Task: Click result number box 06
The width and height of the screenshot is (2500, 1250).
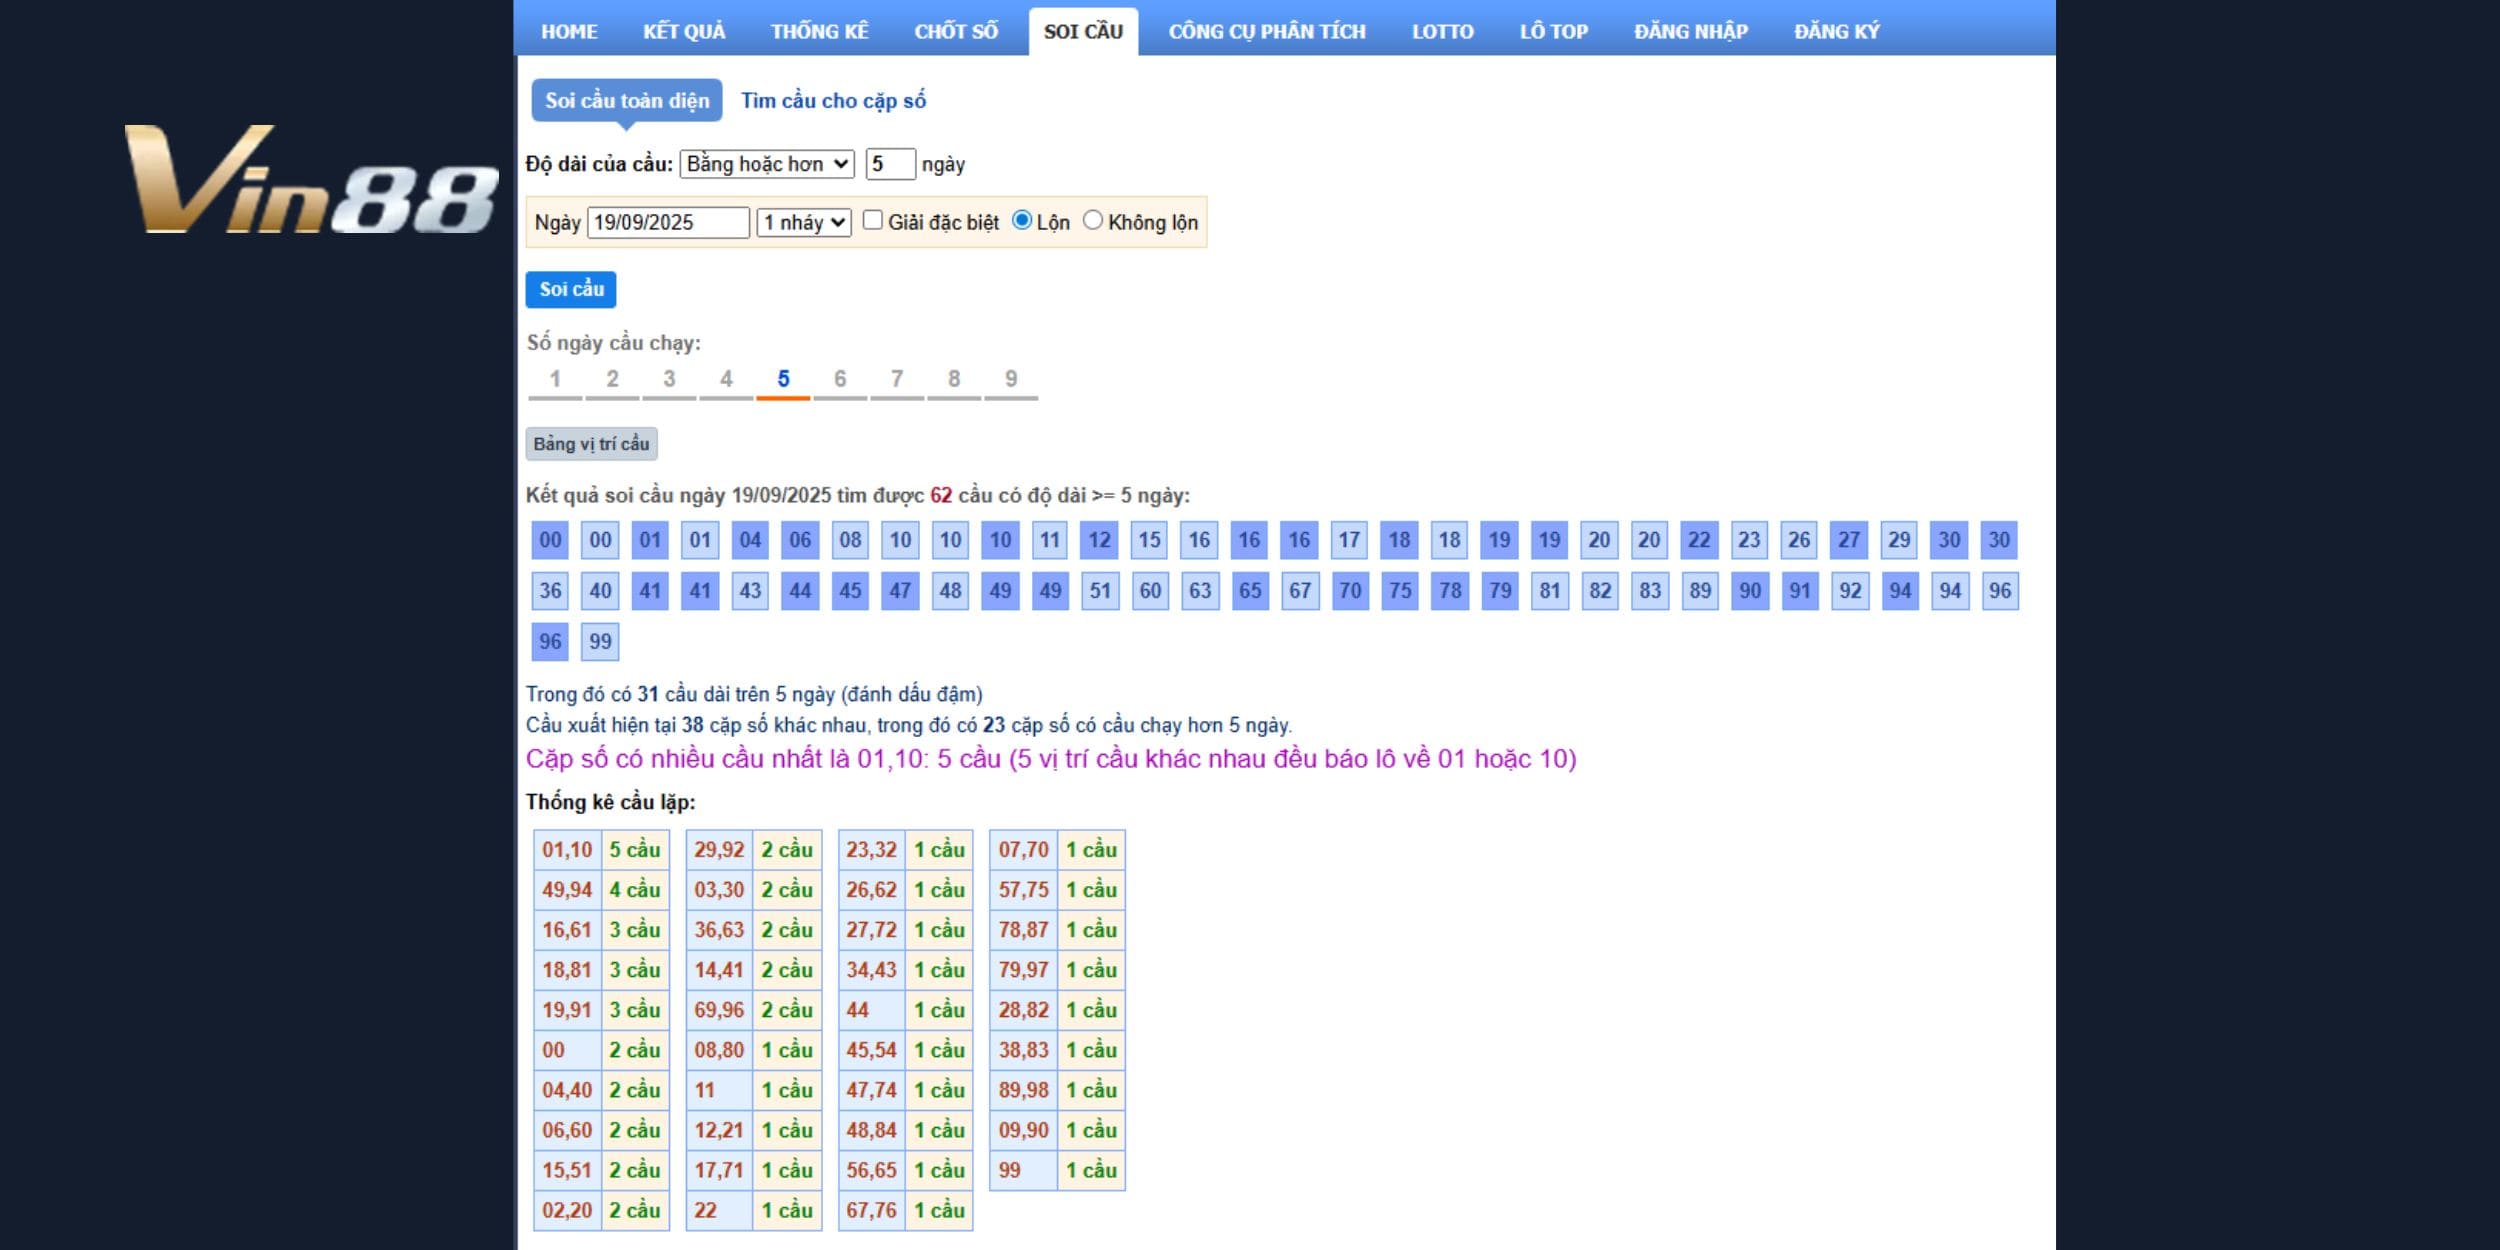Action: (800, 540)
